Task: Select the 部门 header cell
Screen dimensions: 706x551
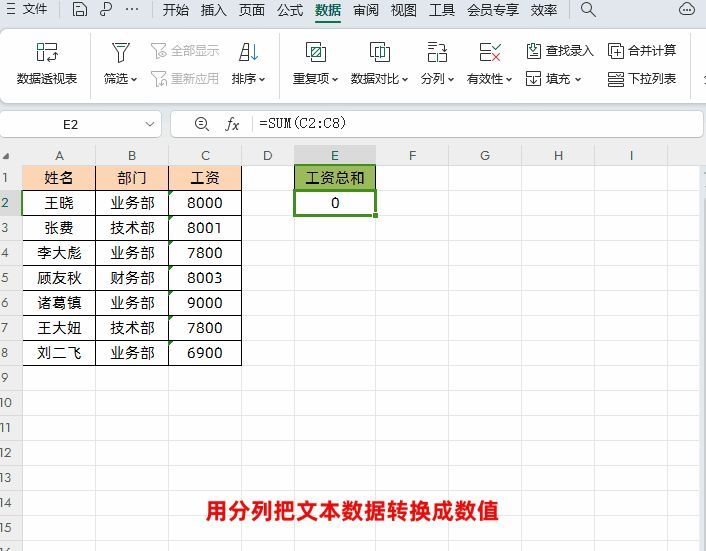Action: [x=132, y=178]
